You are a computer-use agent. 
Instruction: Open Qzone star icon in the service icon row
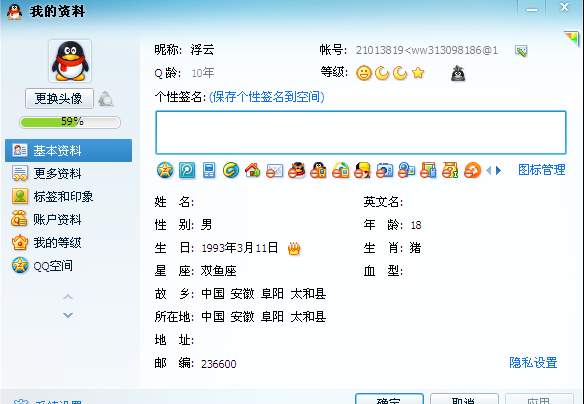pyautogui.click(x=165, y=171)
